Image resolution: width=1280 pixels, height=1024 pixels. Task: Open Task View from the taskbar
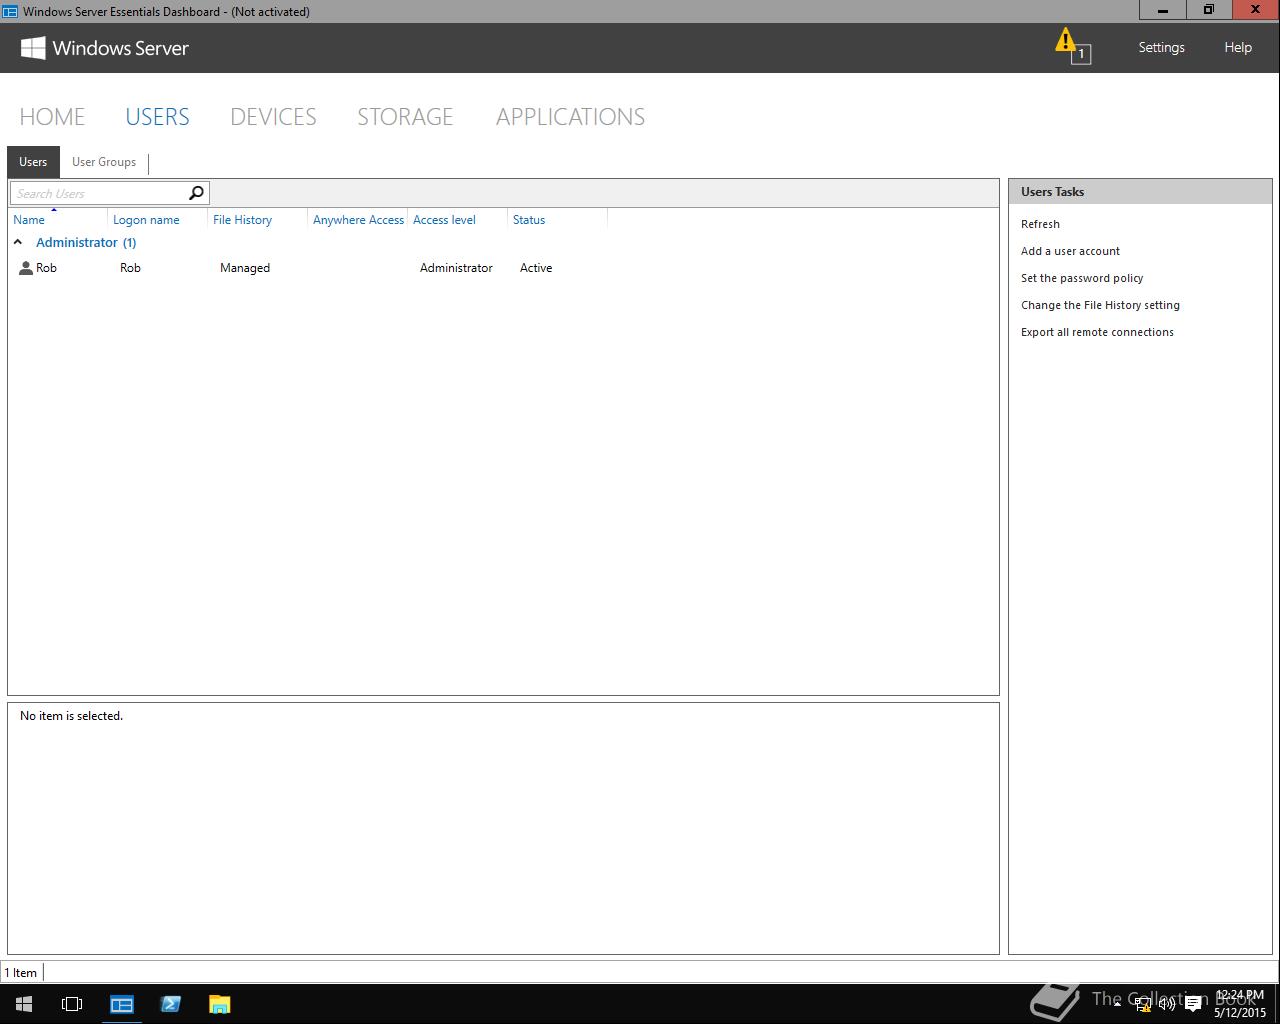[72, 1004]
